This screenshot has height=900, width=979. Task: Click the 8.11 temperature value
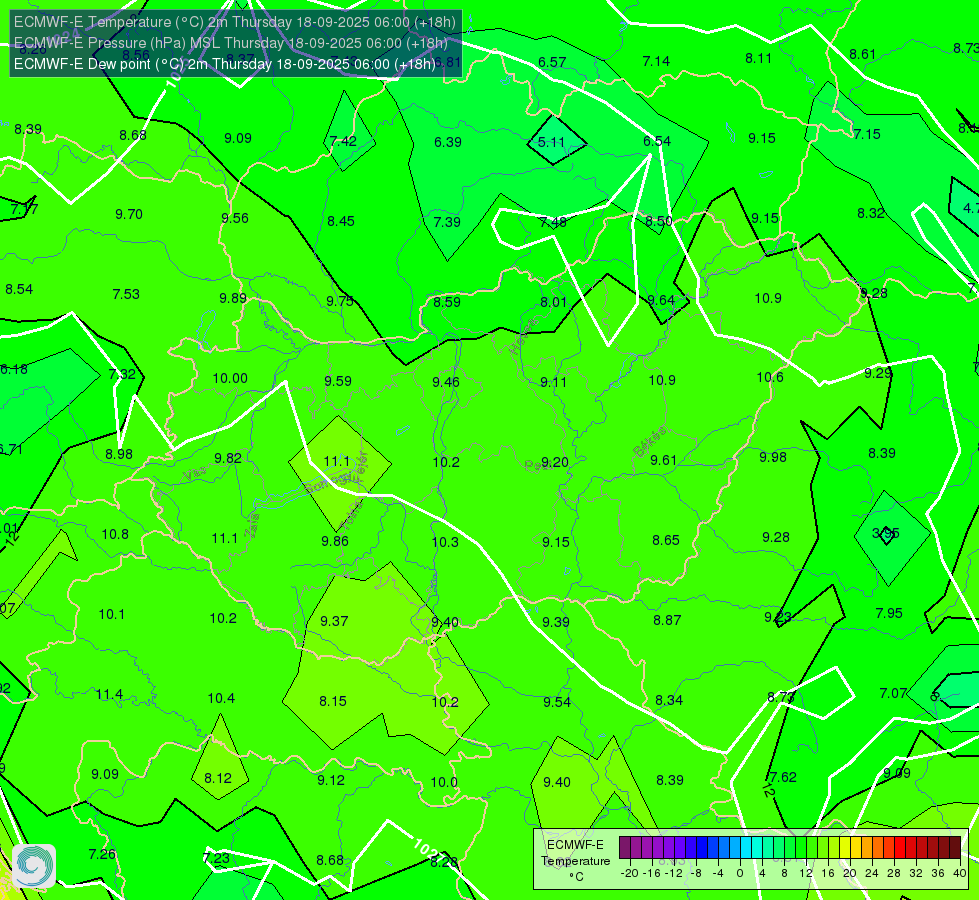759,58
